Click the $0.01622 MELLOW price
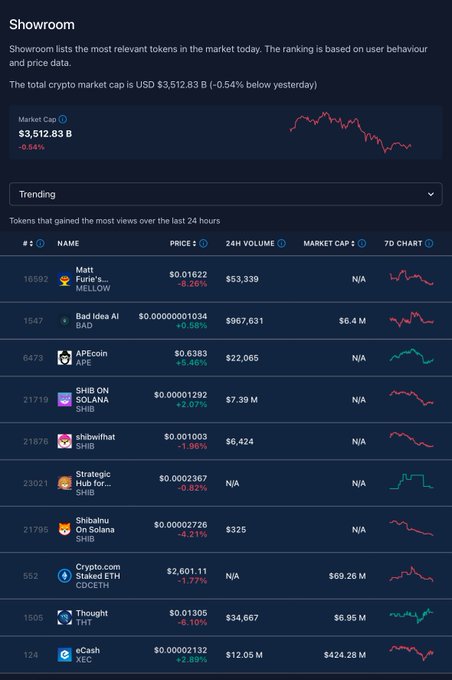The image size is (452, 680). (188, 275)
